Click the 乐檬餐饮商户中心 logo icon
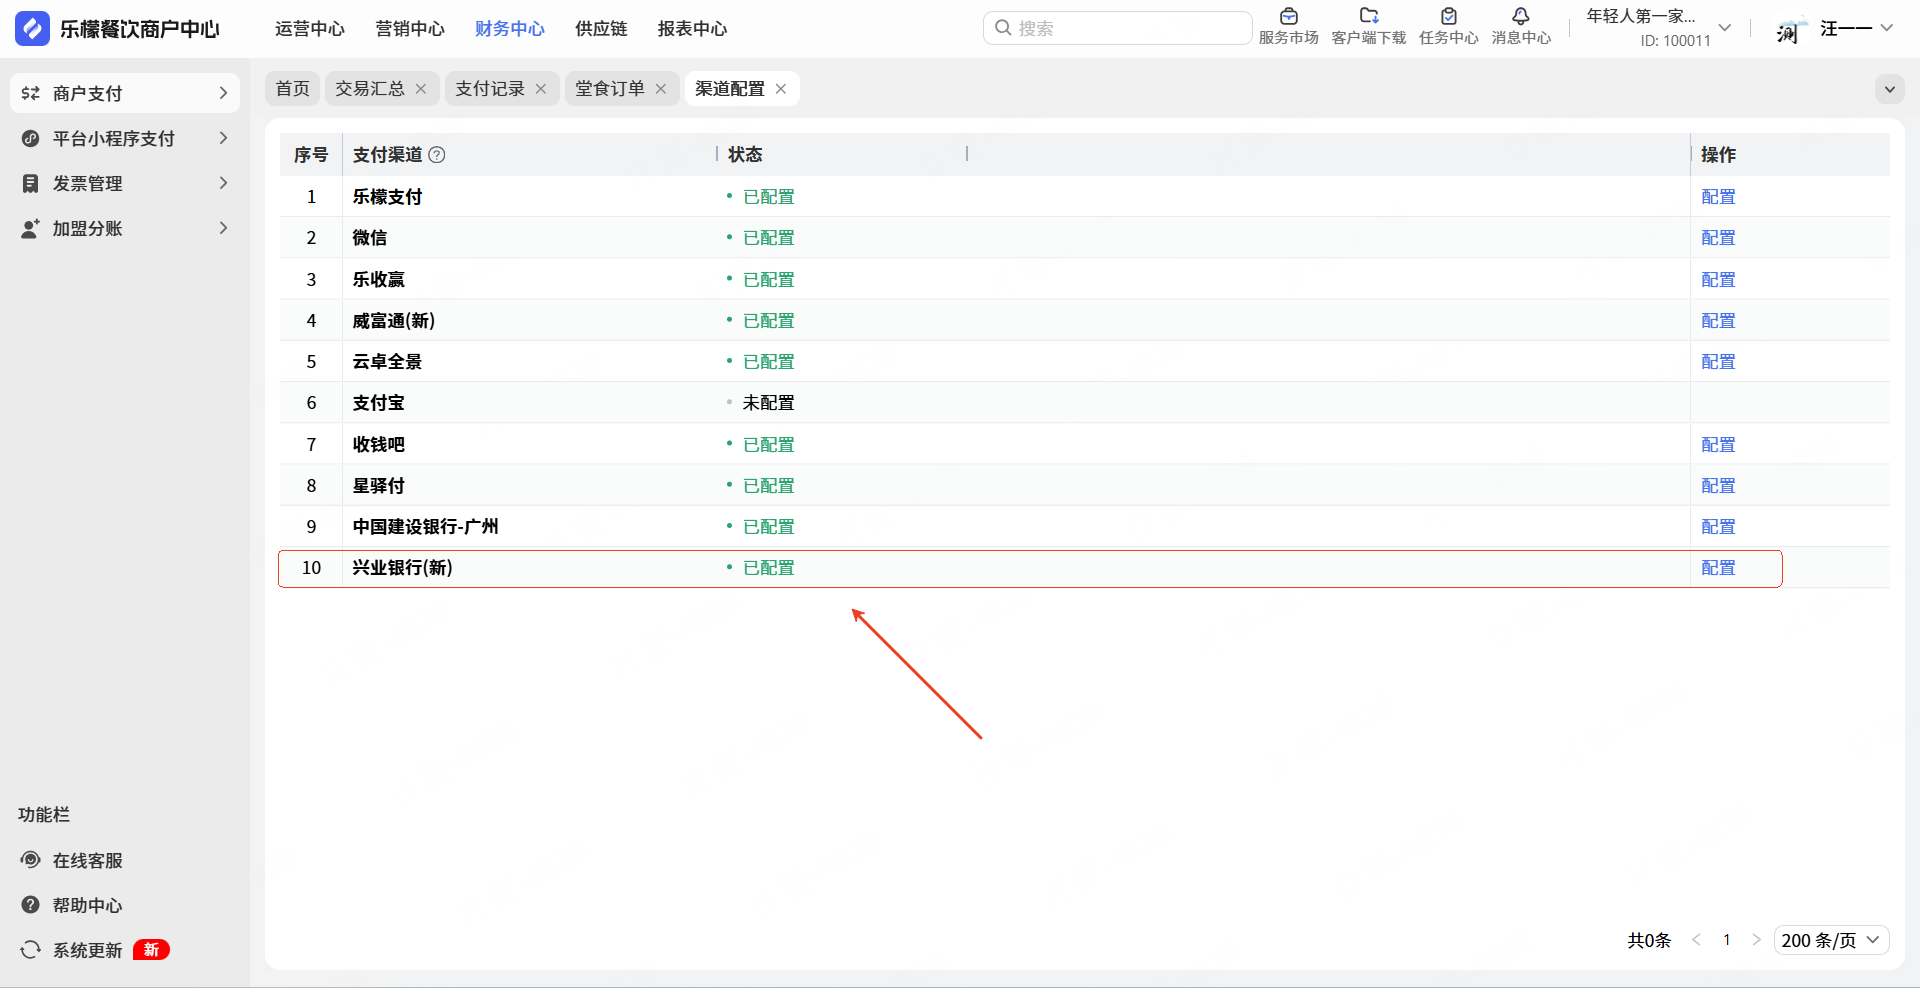 (32, 29)
